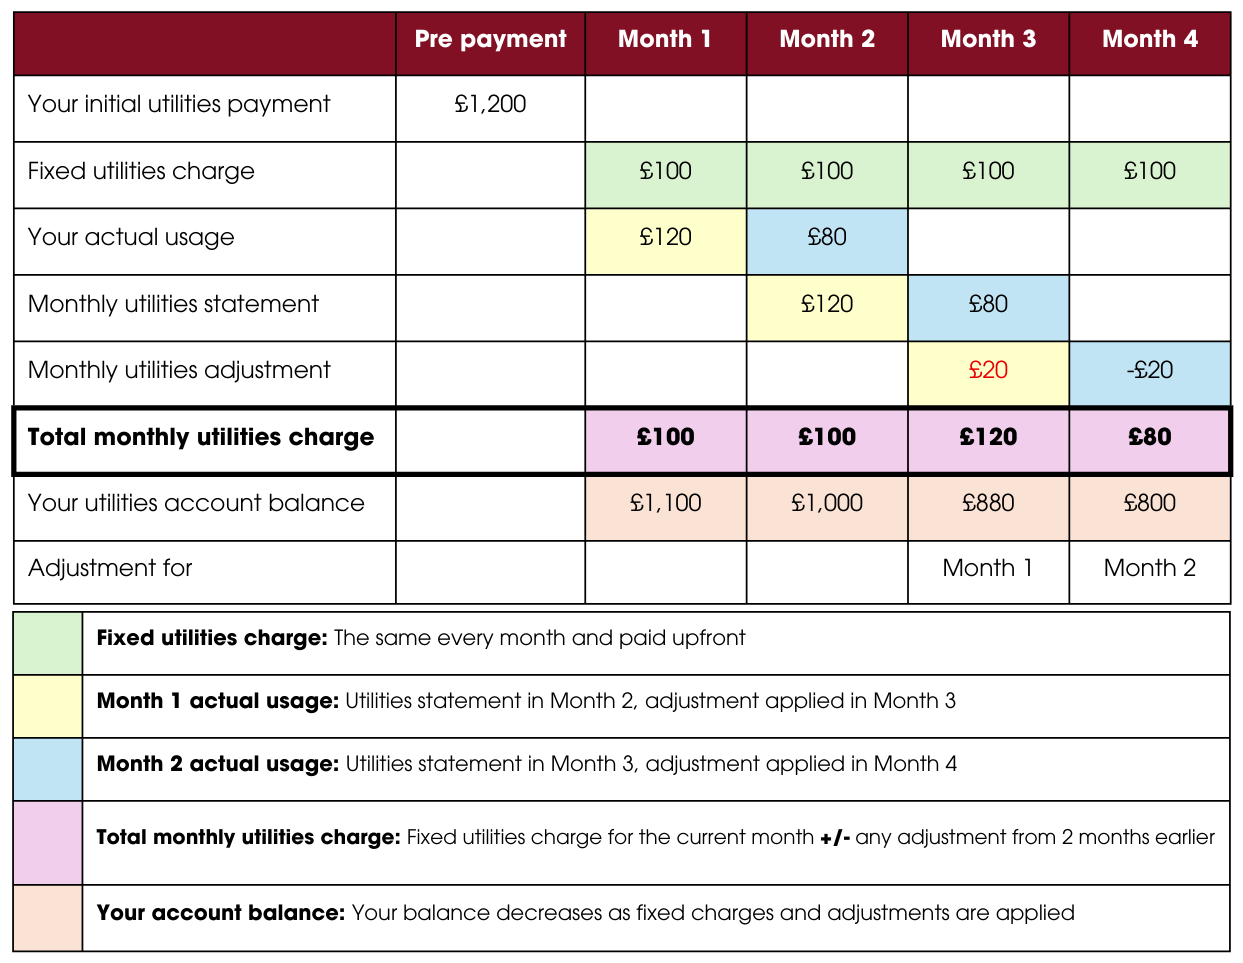Click the -£20 monthly adjustment cell
This screenshot has height=963, width=1243.
point(1149,371)
